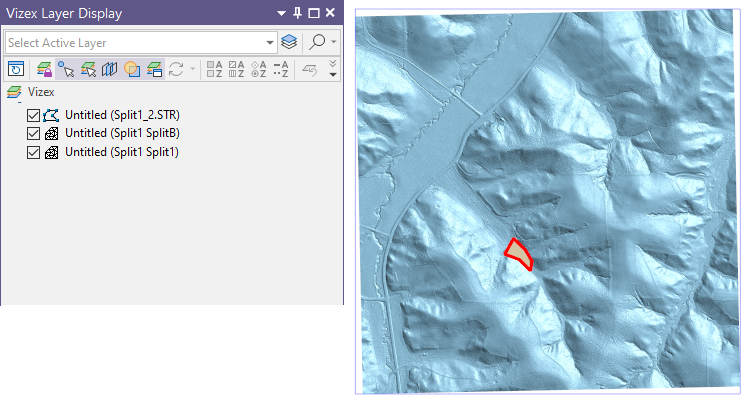Uncheck the Untitled (Split1 SplitB) layer

pyautogui.click(x=33, y=134)
